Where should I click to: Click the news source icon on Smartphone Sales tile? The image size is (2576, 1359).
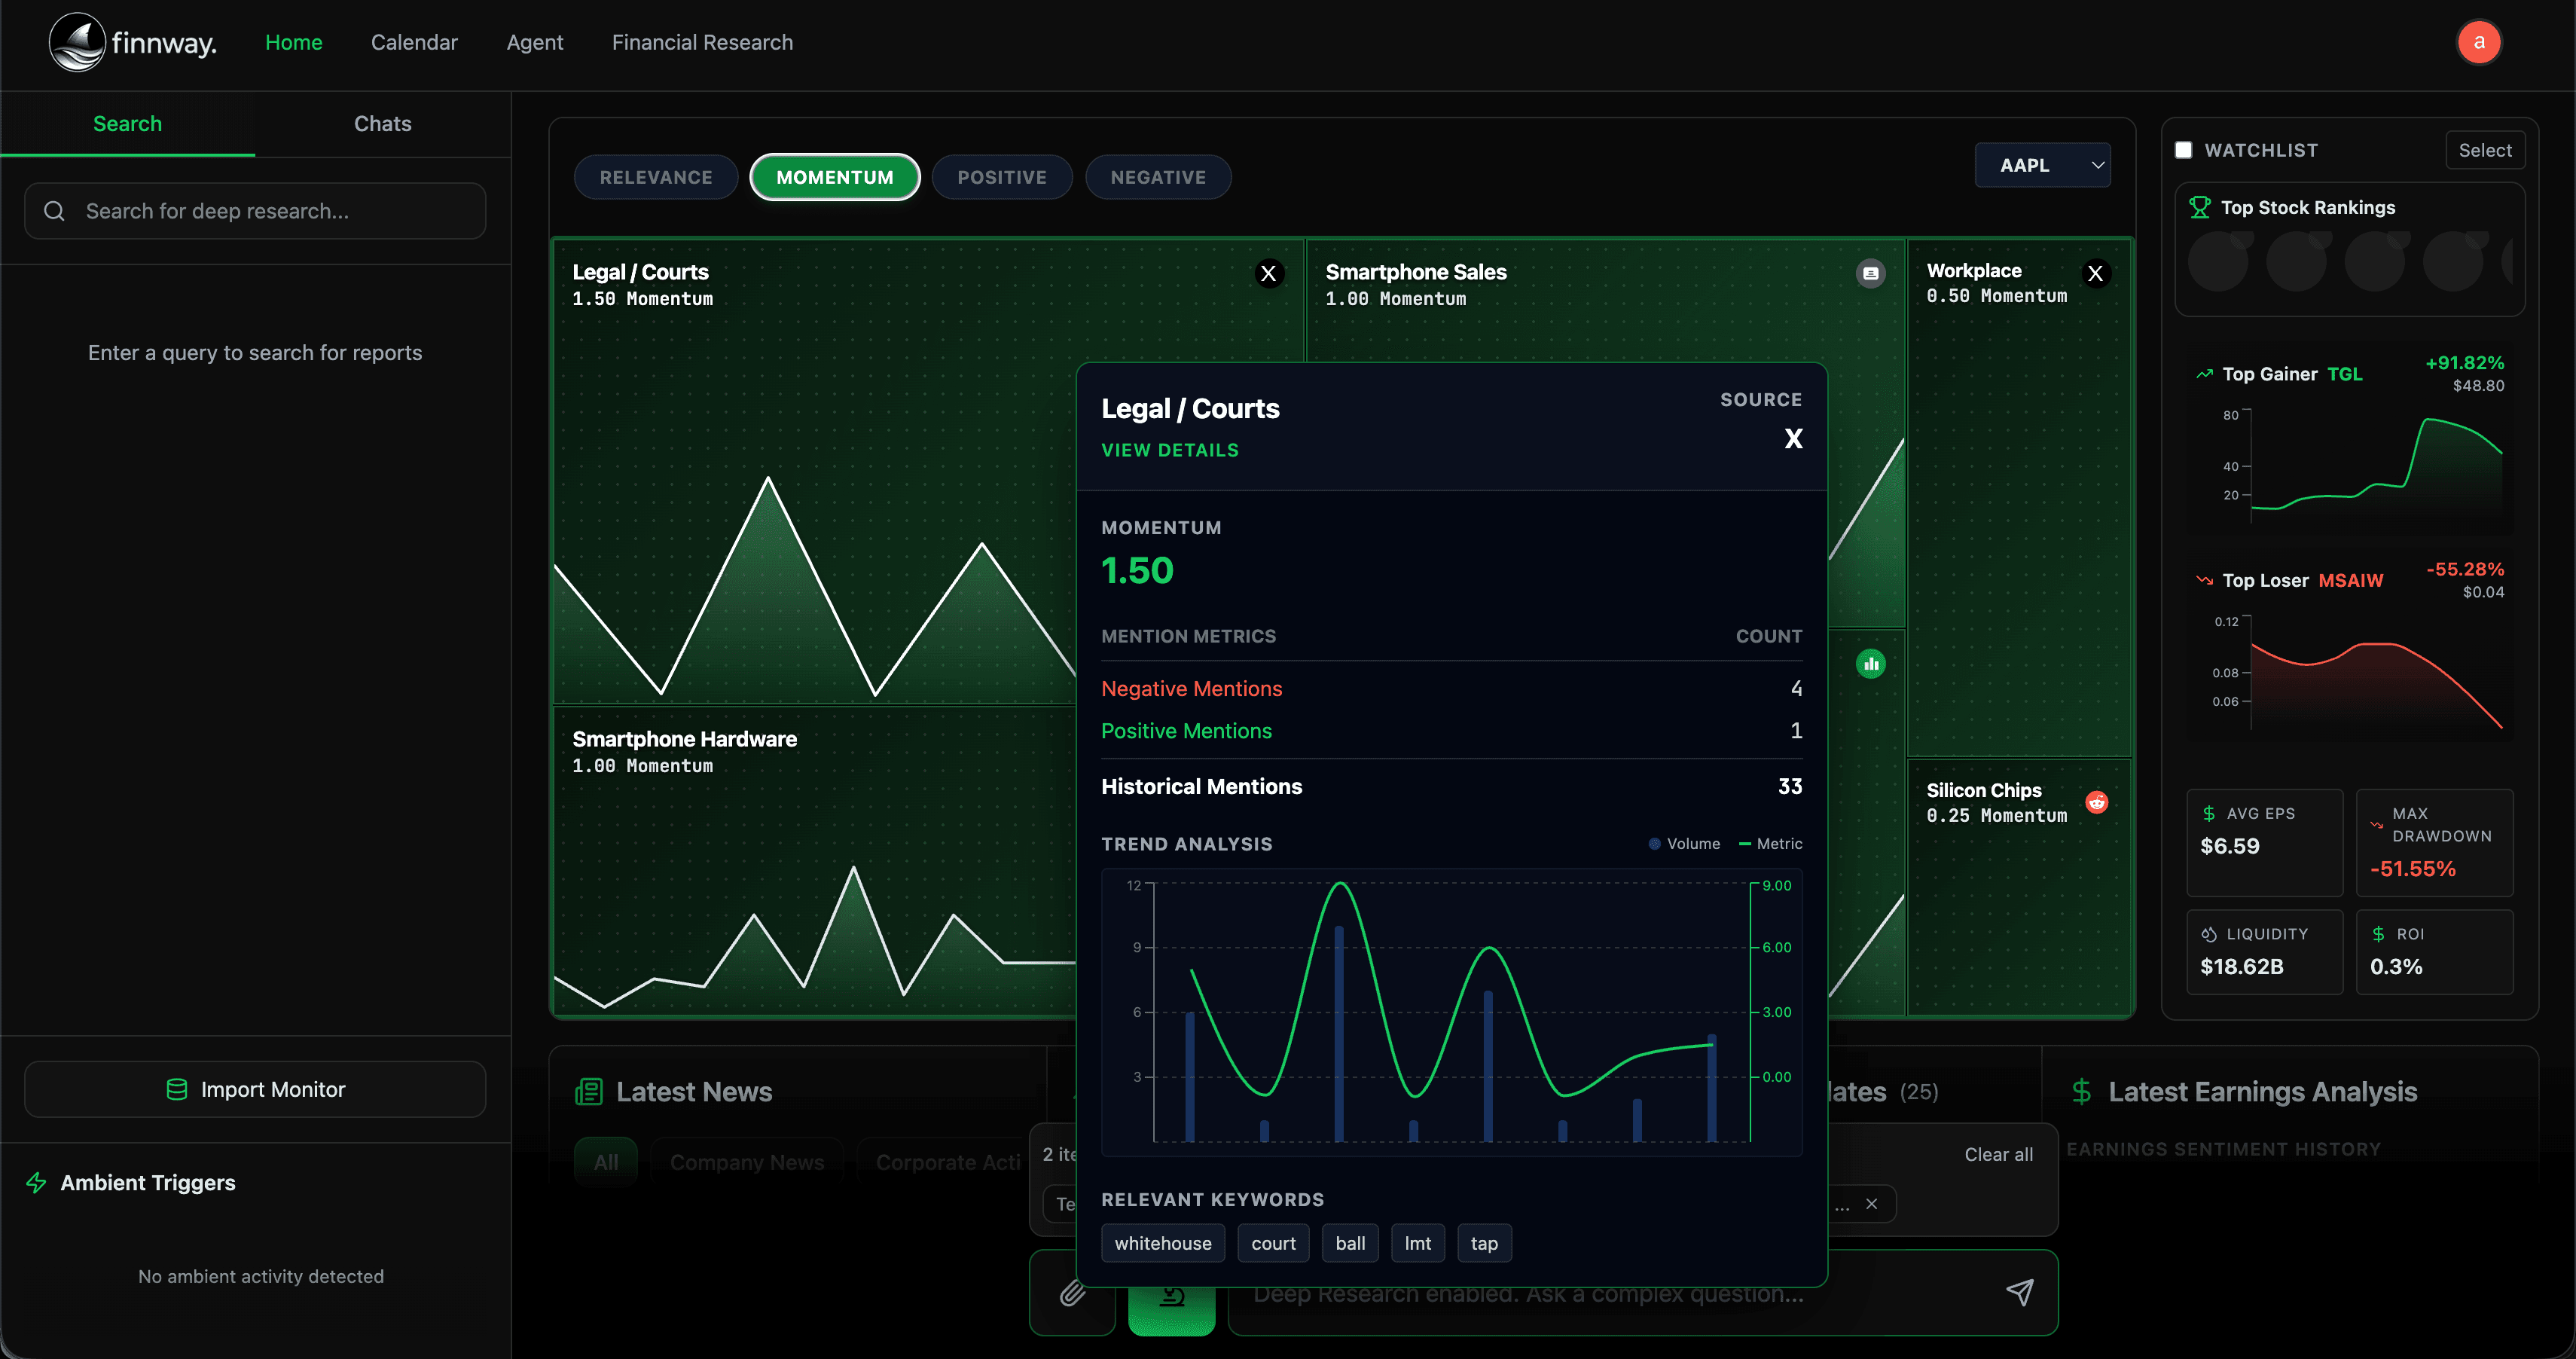coord(1870,273)
